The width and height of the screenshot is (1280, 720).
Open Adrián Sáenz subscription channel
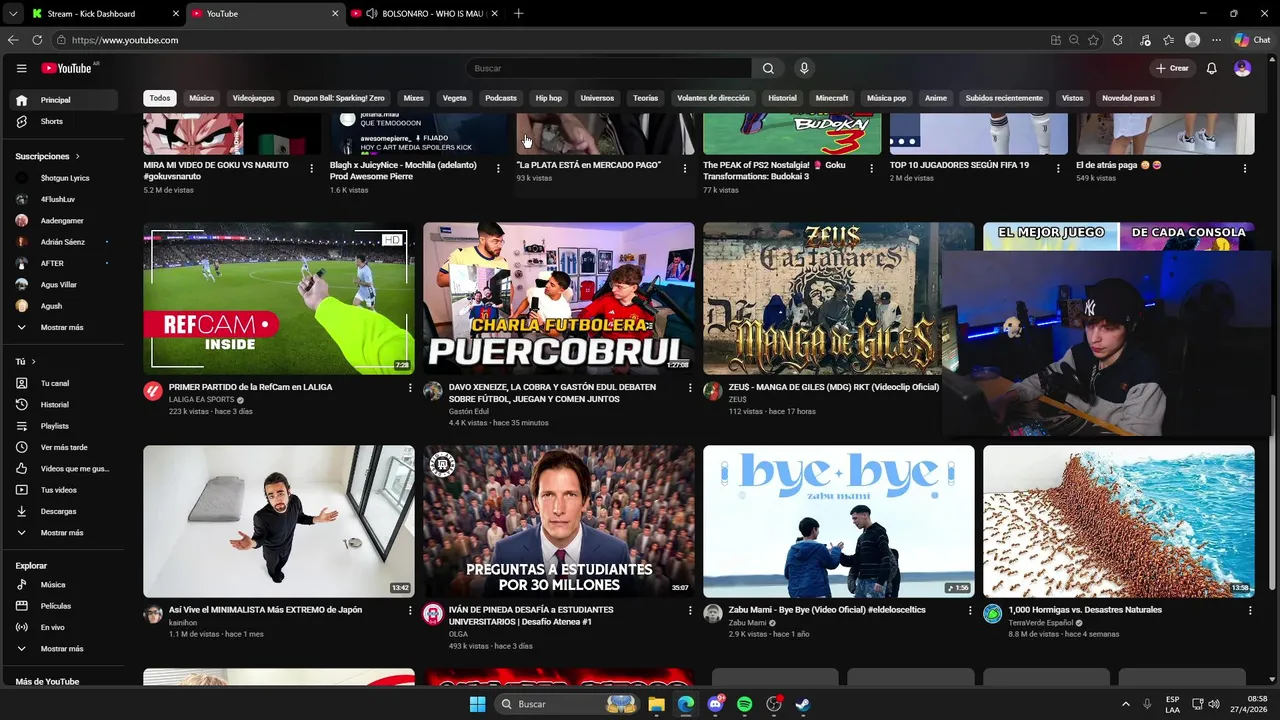point(64,242)
